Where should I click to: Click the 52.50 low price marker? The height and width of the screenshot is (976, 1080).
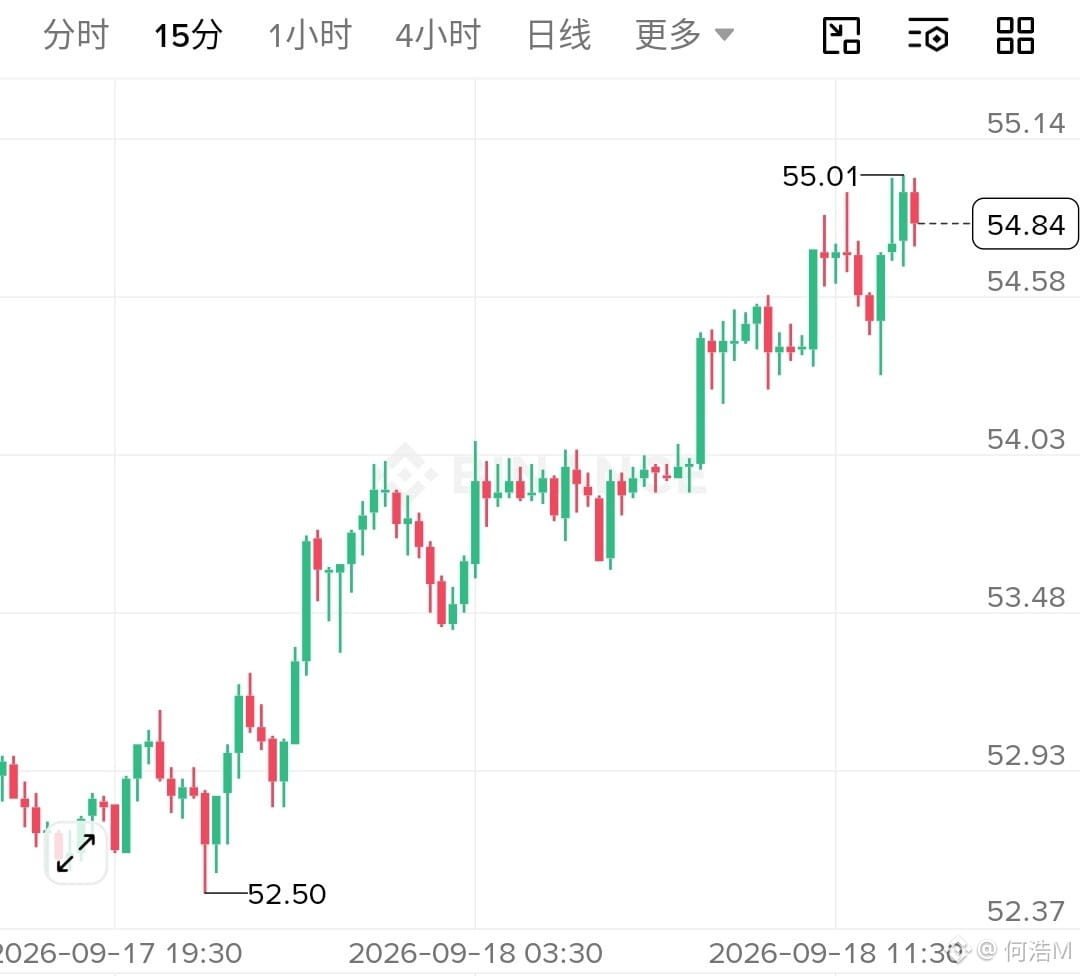pos(287,894)
